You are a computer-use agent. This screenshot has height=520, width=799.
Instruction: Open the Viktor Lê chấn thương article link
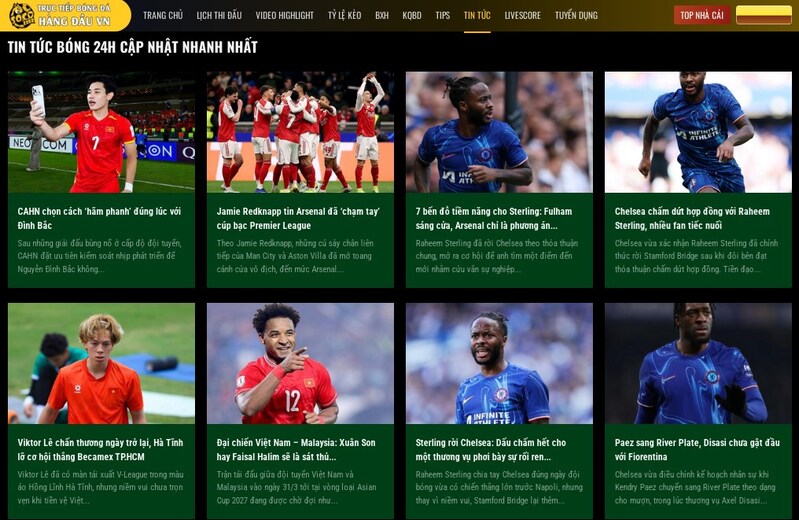coord(100,450)
